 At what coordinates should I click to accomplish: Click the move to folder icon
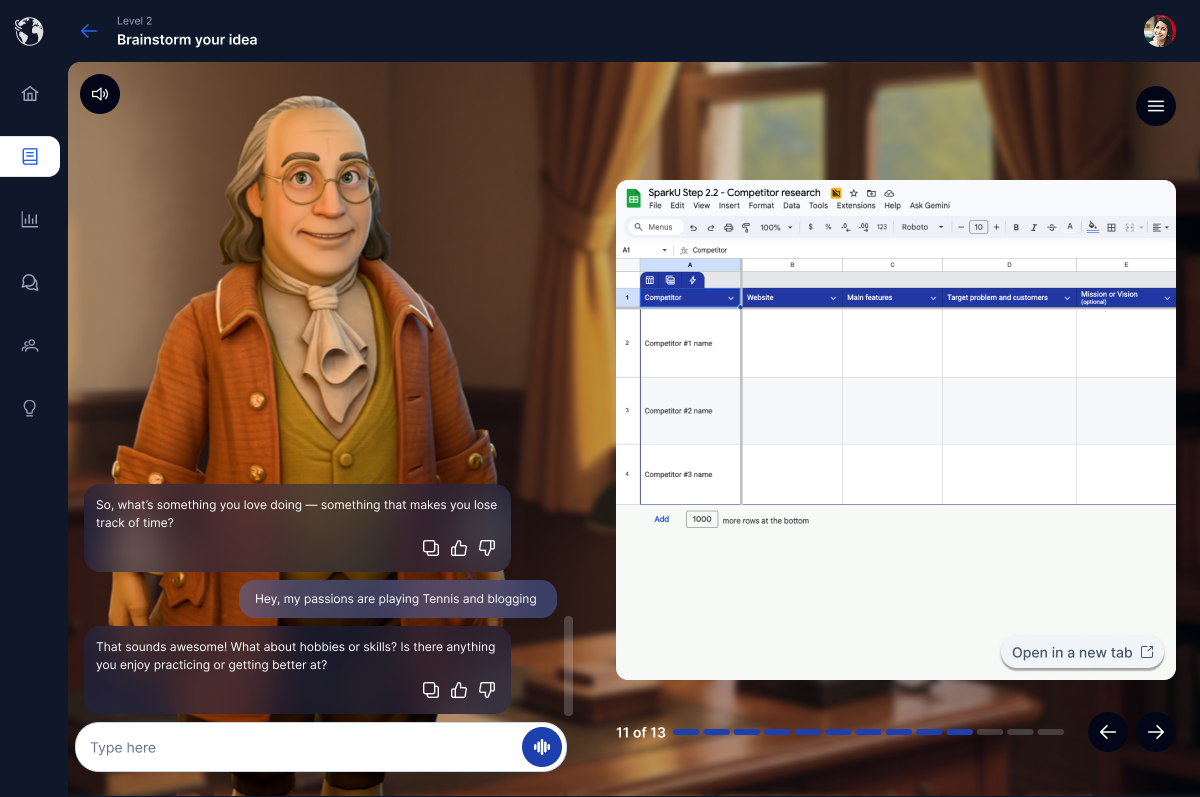(x=871, y=193)
